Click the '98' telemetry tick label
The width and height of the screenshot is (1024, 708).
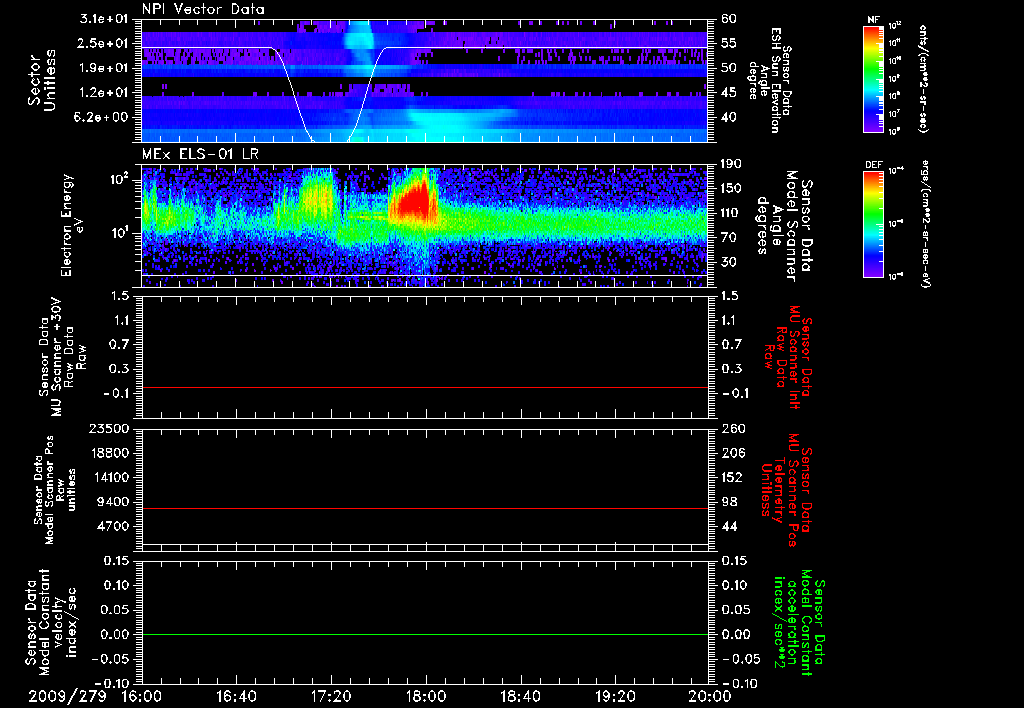click(x=729, y=502)
